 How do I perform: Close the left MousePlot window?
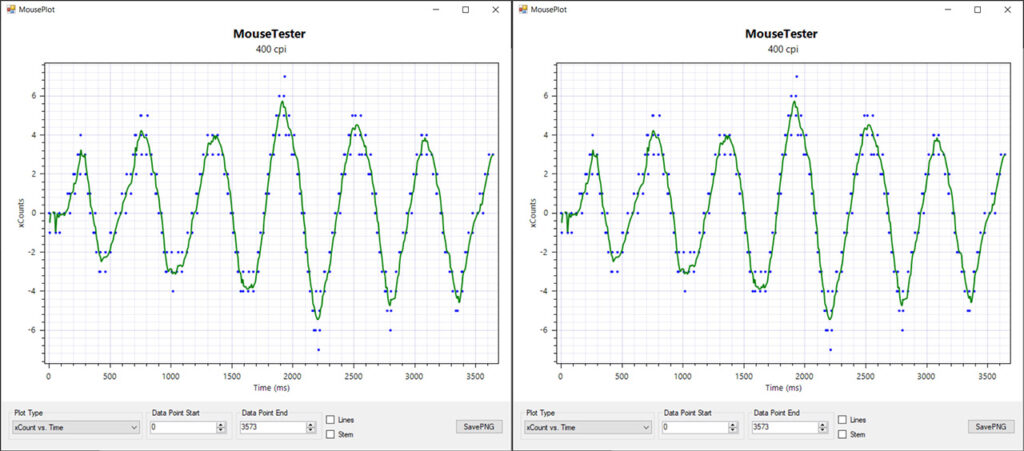495,9
